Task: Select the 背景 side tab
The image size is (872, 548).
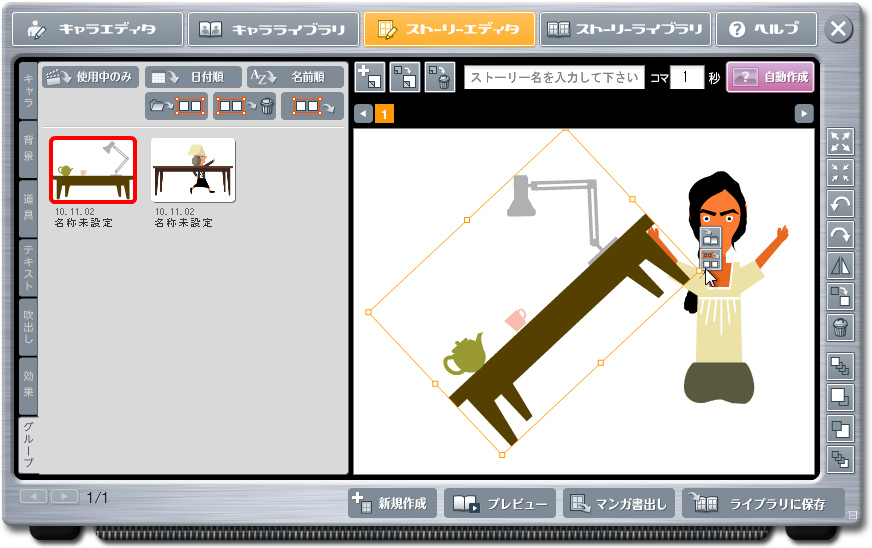Action: pyautogui.click(x=28, y=149)
